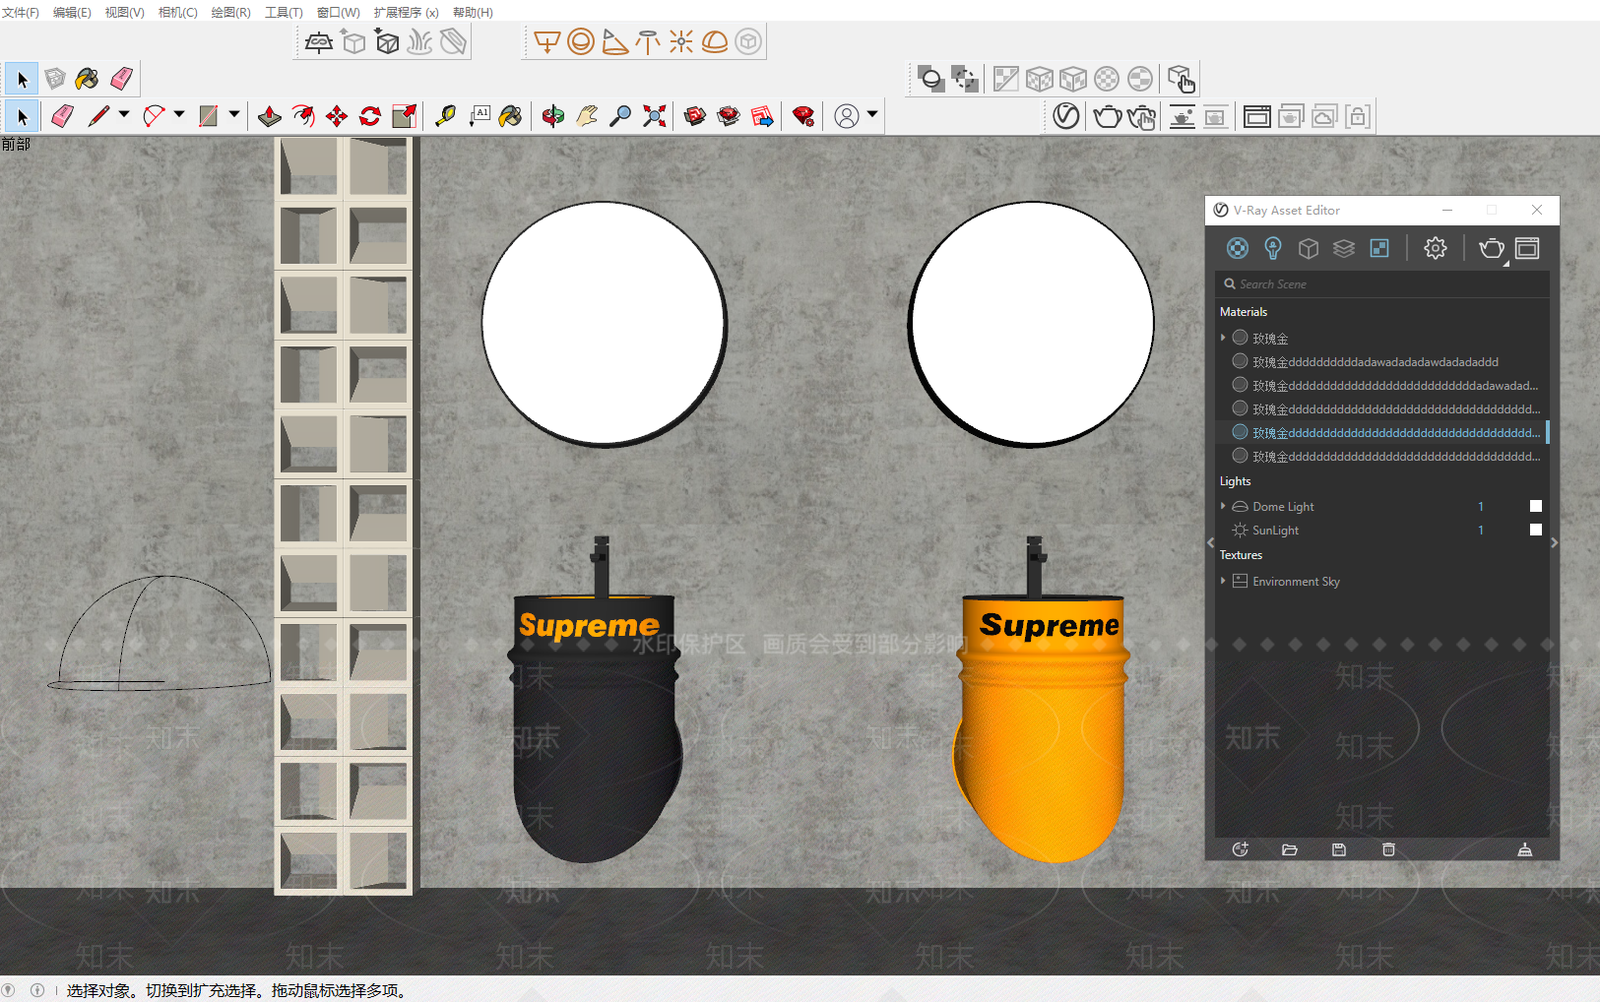Add a V-Ray Omni Light
1600x1002 pixels.
(681, 42)
